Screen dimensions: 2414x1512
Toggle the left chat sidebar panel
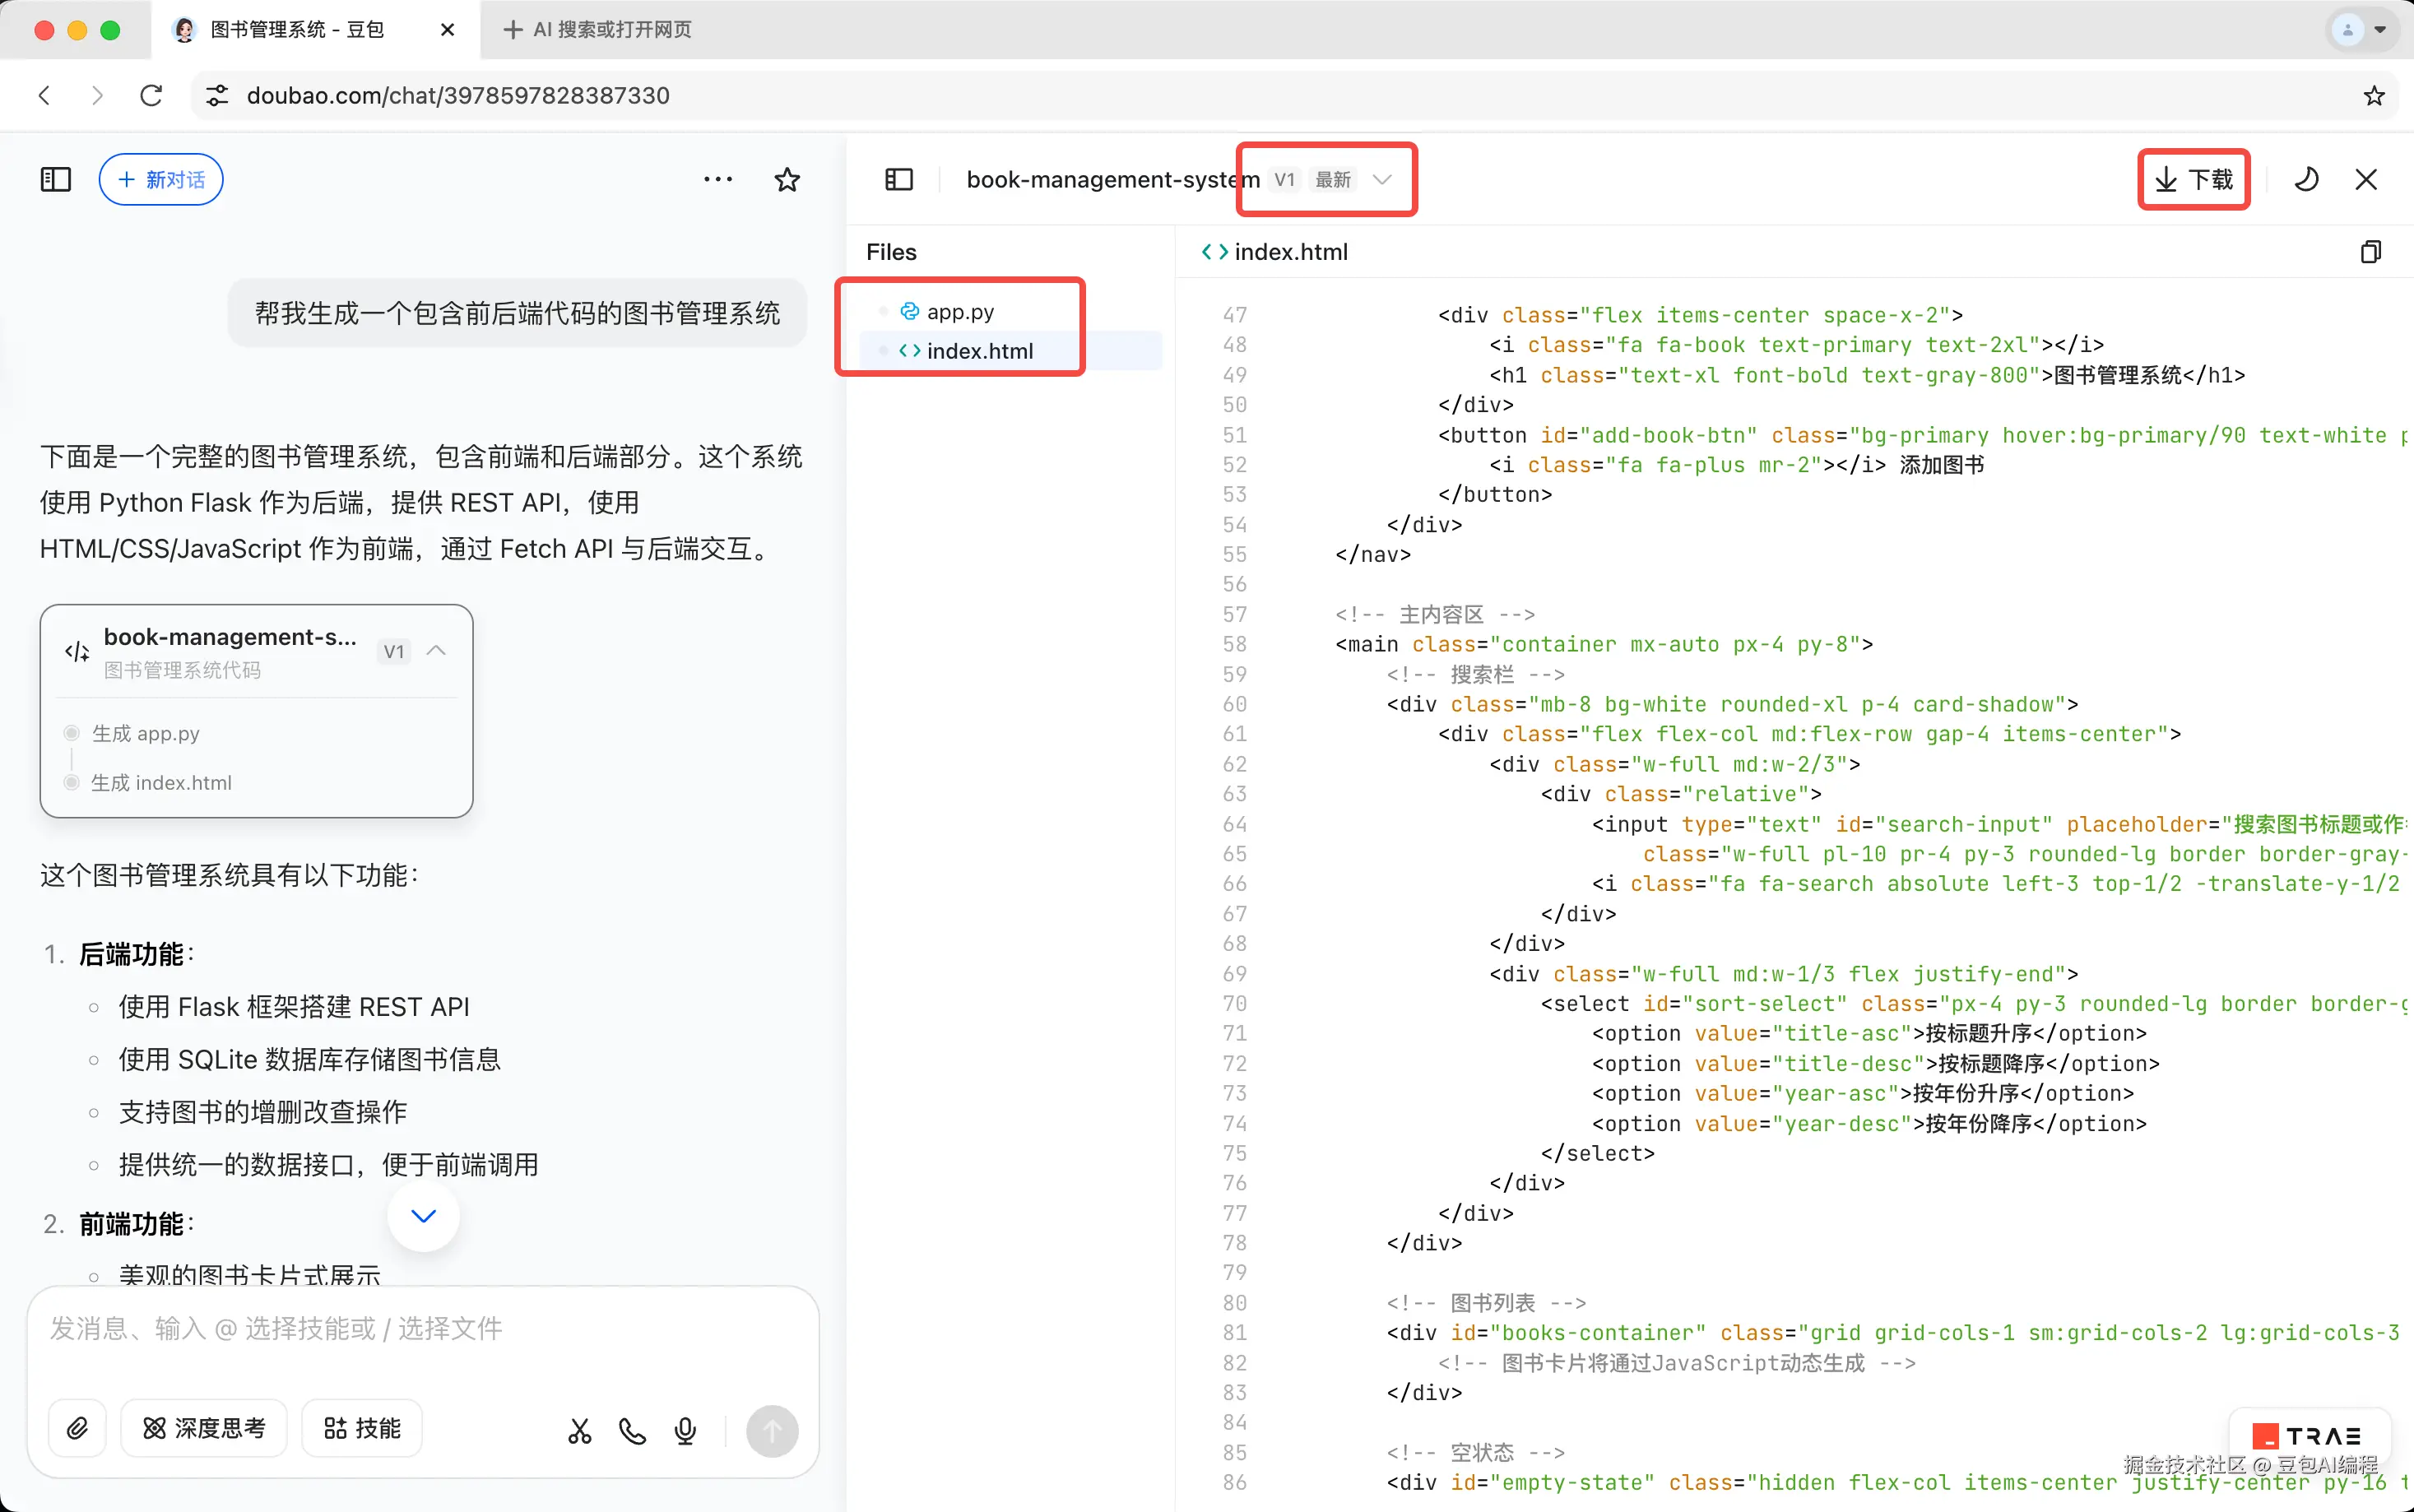(56, 180)
